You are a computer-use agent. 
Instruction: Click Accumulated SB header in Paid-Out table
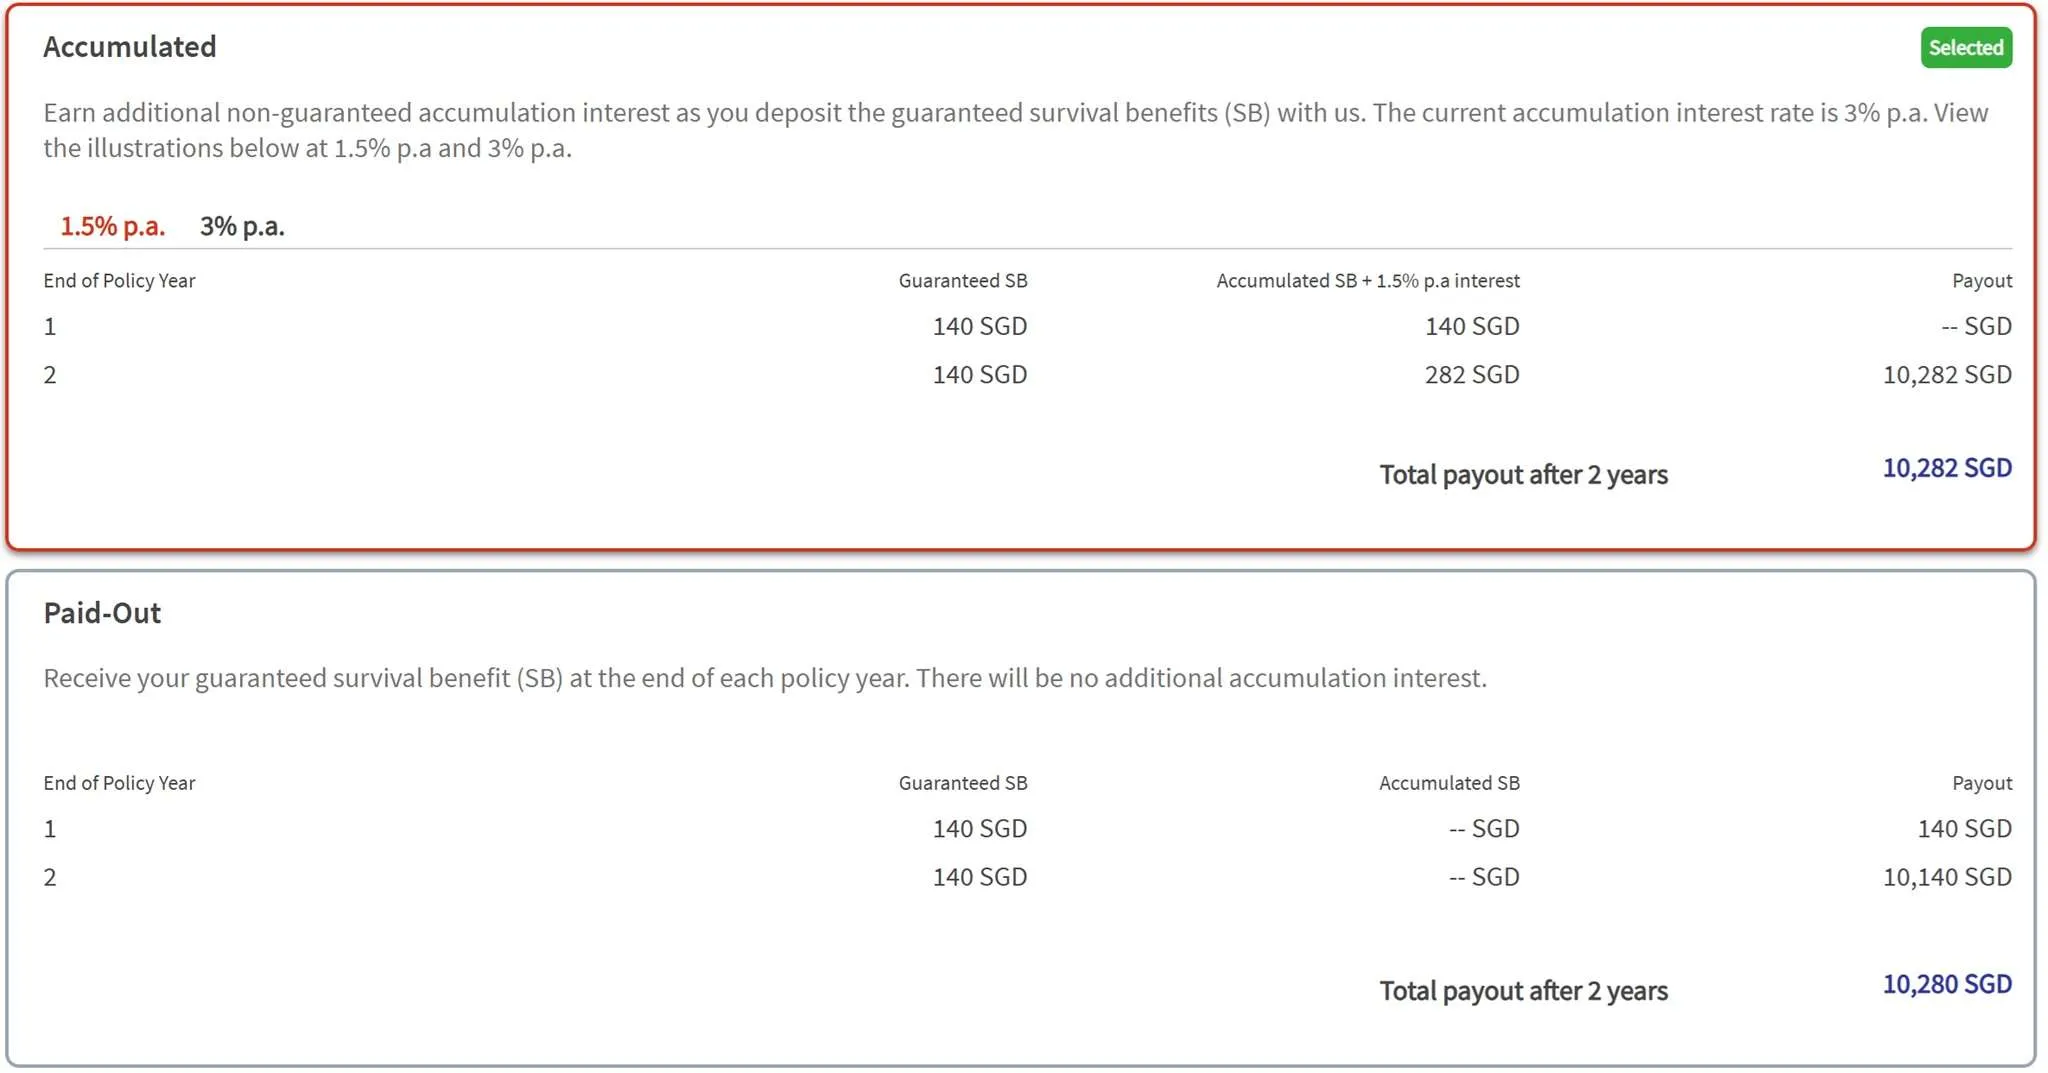click(1449, 783)
